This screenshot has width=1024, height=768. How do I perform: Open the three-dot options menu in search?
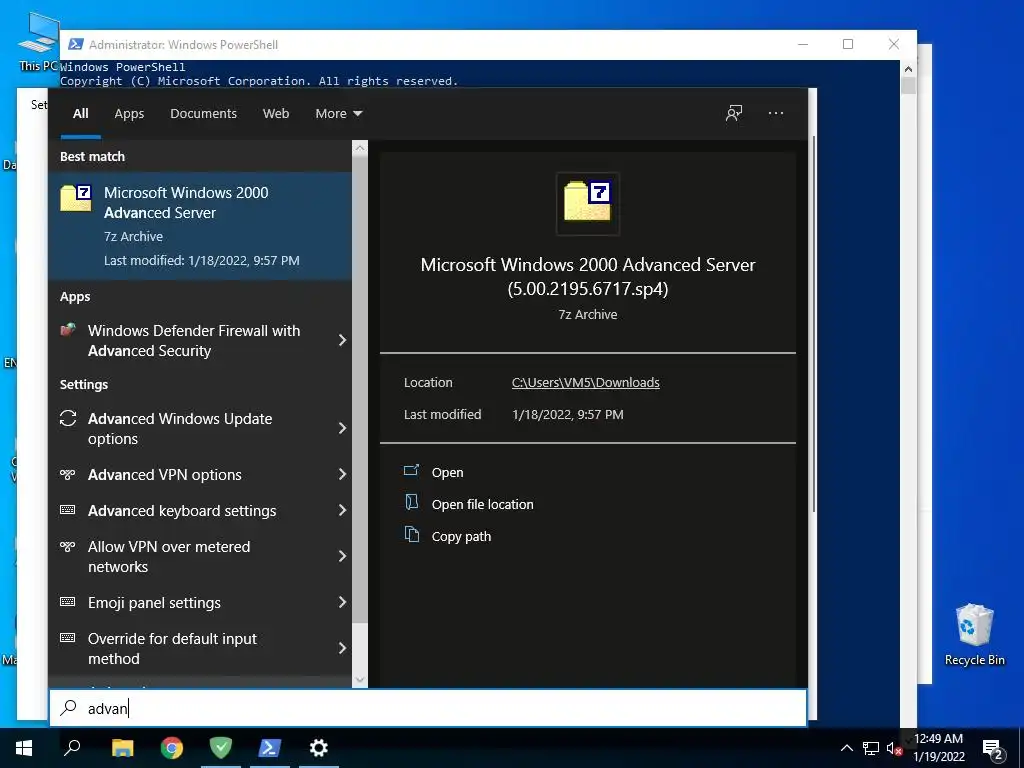pyautogui.click(x=776, y=113)
